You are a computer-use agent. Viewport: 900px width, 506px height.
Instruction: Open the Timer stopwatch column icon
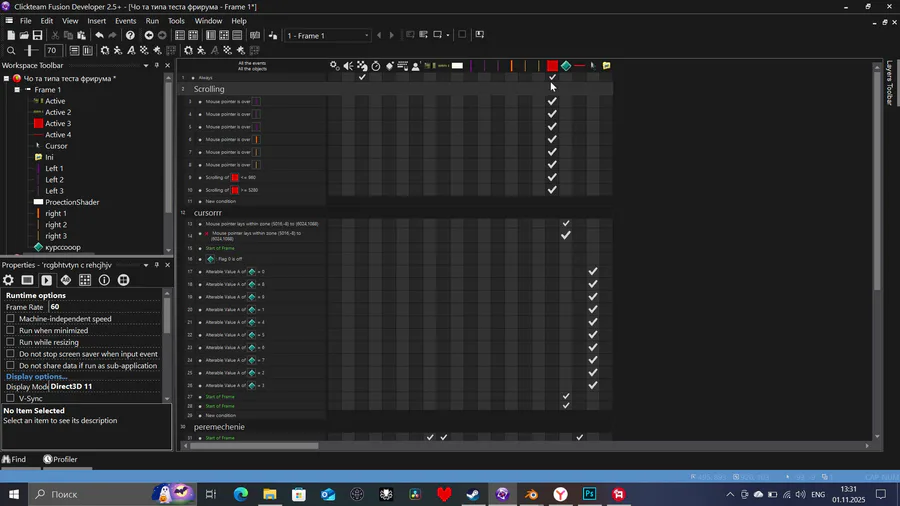(x=376, y=66)
